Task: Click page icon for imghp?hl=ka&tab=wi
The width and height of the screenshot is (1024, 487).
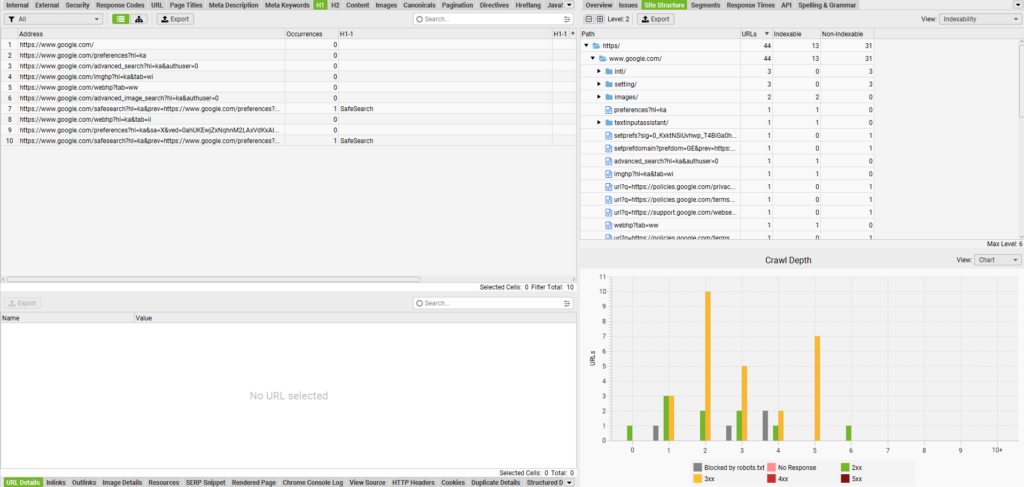Action: pos(609,174)
